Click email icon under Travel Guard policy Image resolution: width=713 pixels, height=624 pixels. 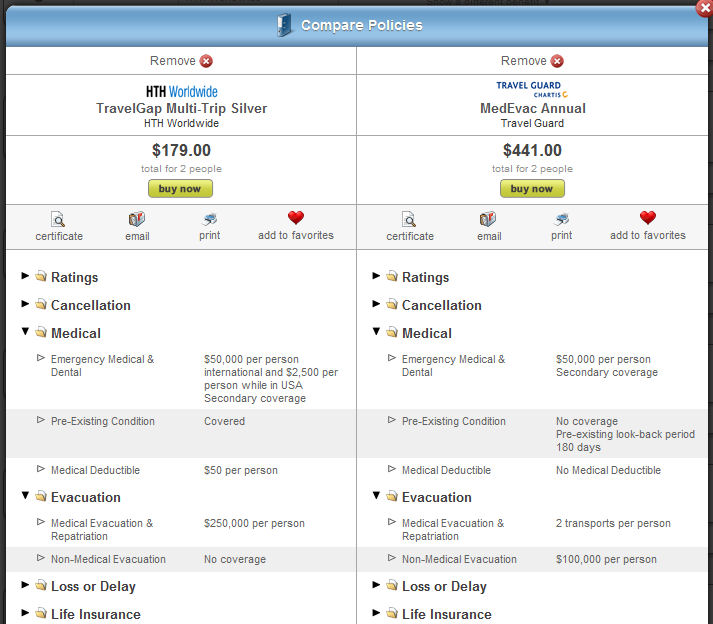pos(488,219)
